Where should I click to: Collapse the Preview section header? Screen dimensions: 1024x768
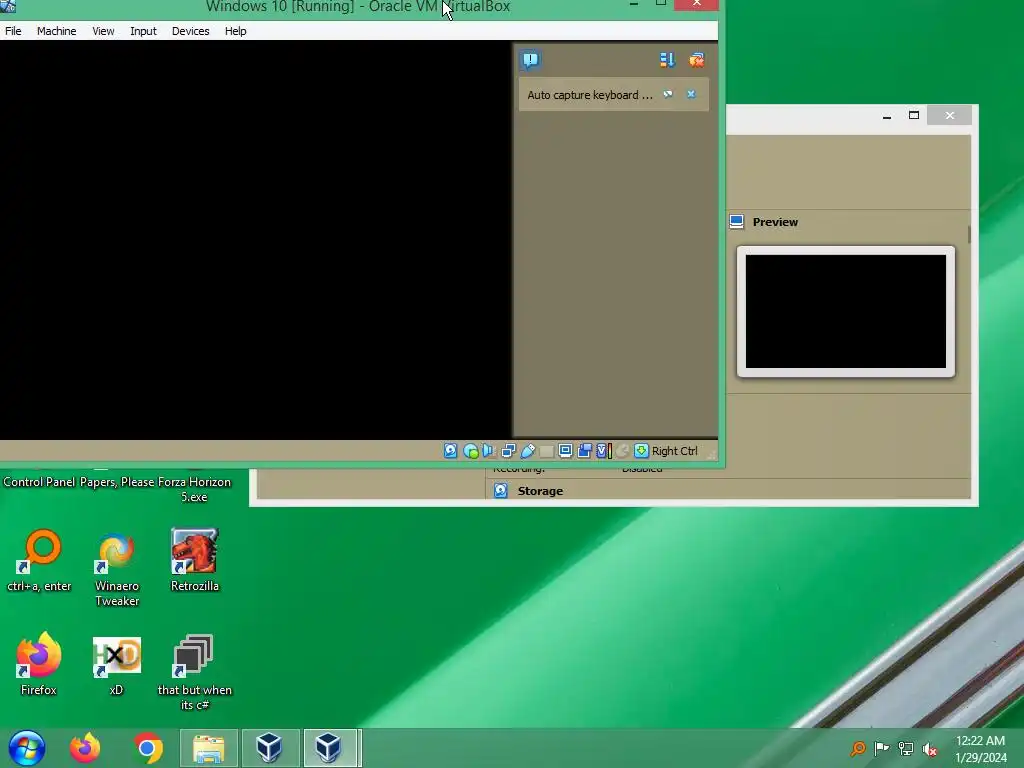[x=775, y=222]
